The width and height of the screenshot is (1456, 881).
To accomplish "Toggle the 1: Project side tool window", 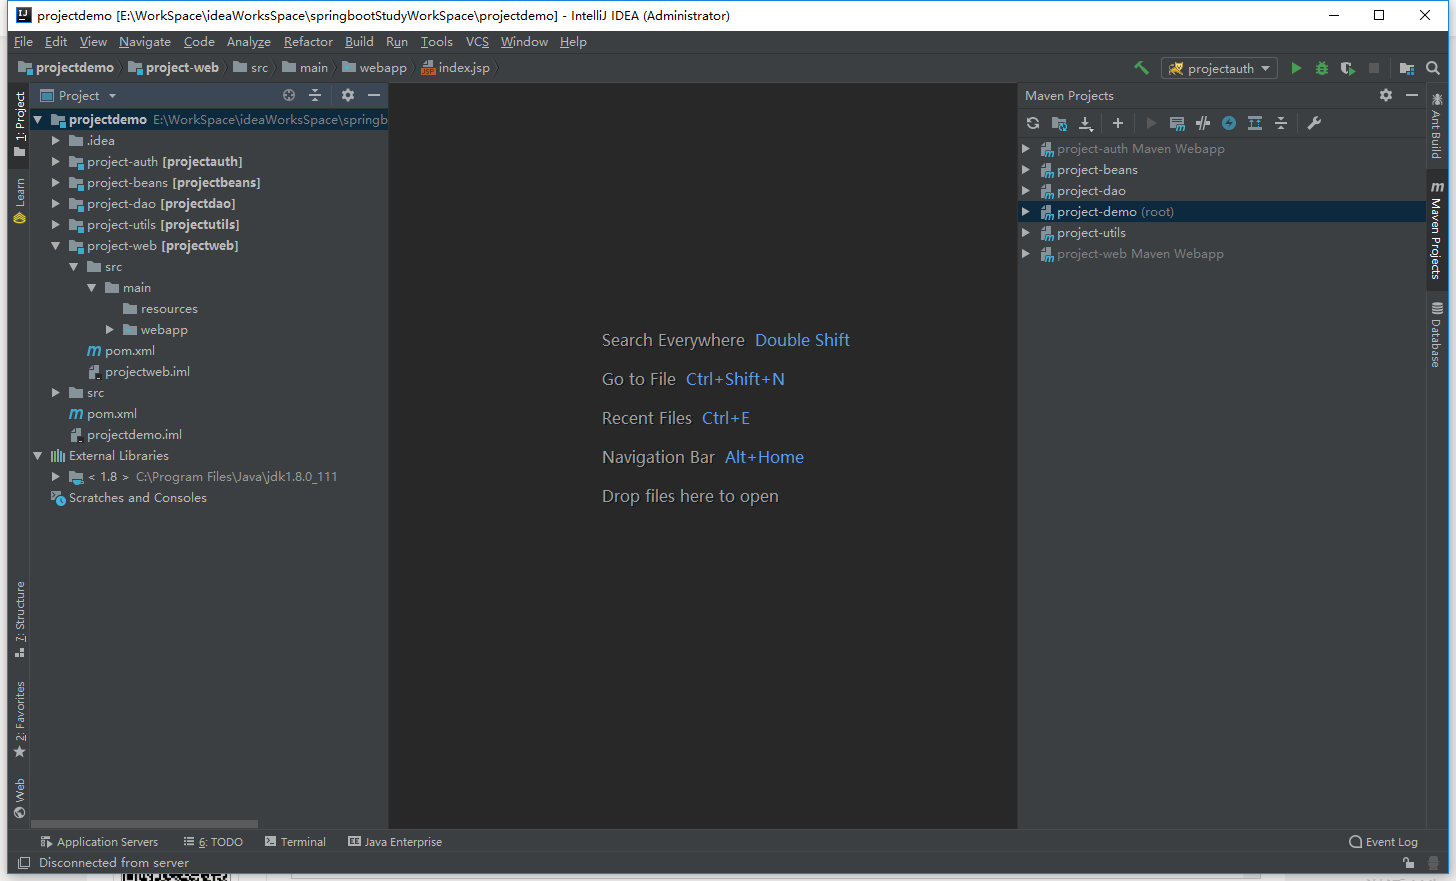I will pos(20,124).
